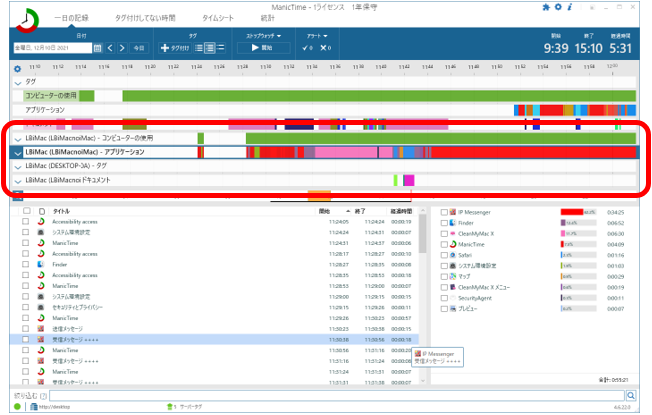
Task: Click the orange marker on the overview timeline
Action: 319,195
